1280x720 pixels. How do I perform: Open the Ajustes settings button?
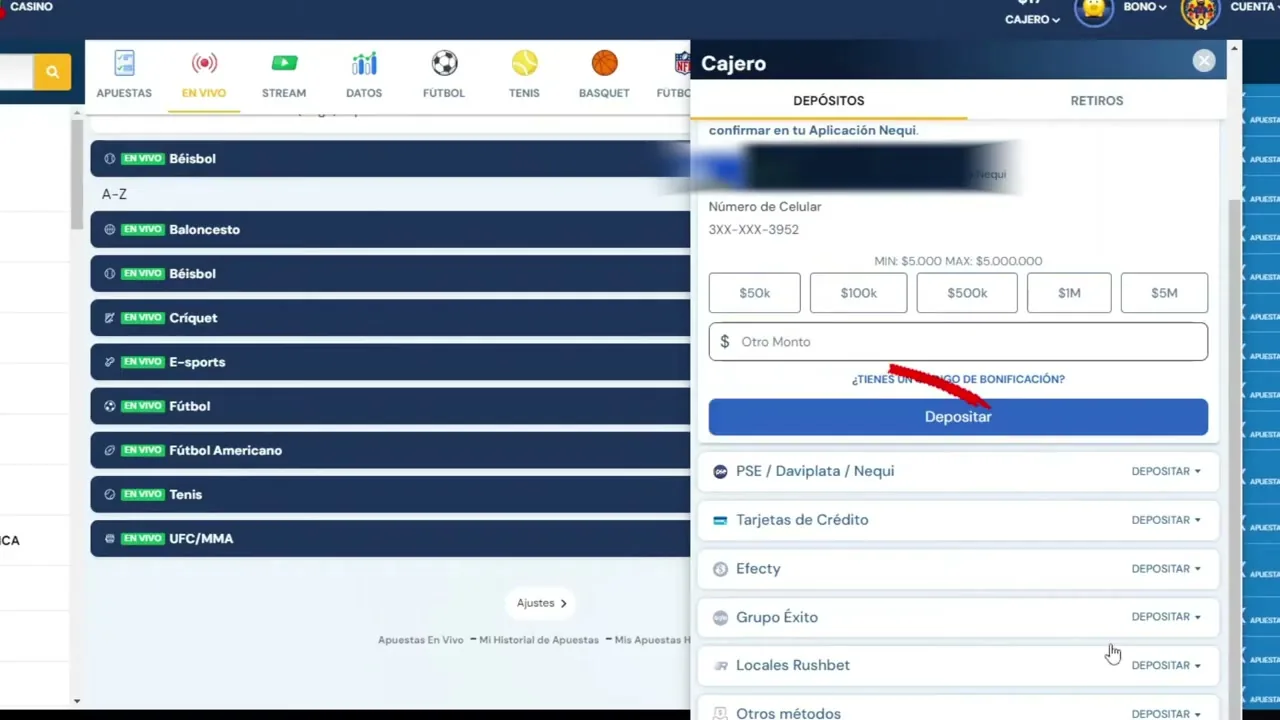(542, 603)
